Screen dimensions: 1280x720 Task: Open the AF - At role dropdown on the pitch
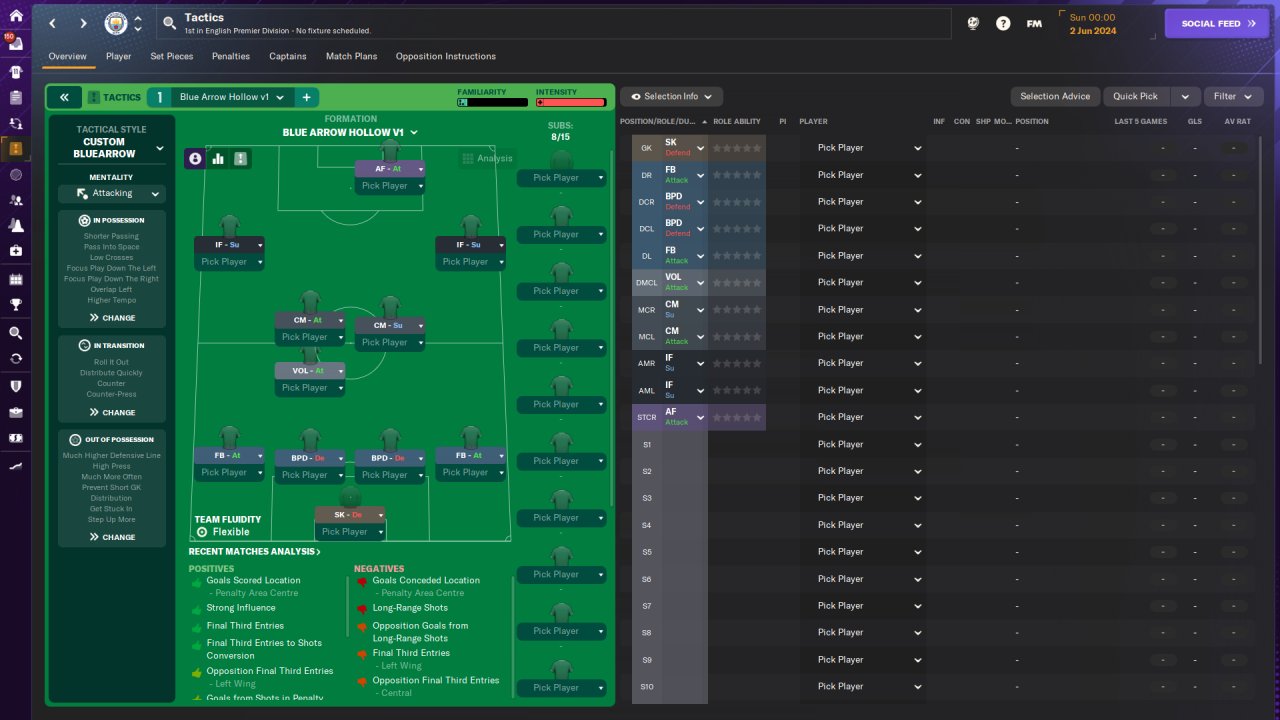421,169
